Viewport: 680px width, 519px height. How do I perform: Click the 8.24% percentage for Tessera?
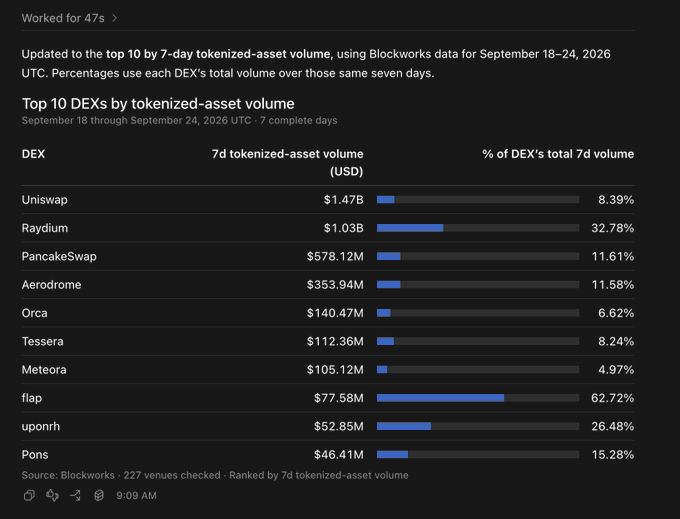click(616, 342)
